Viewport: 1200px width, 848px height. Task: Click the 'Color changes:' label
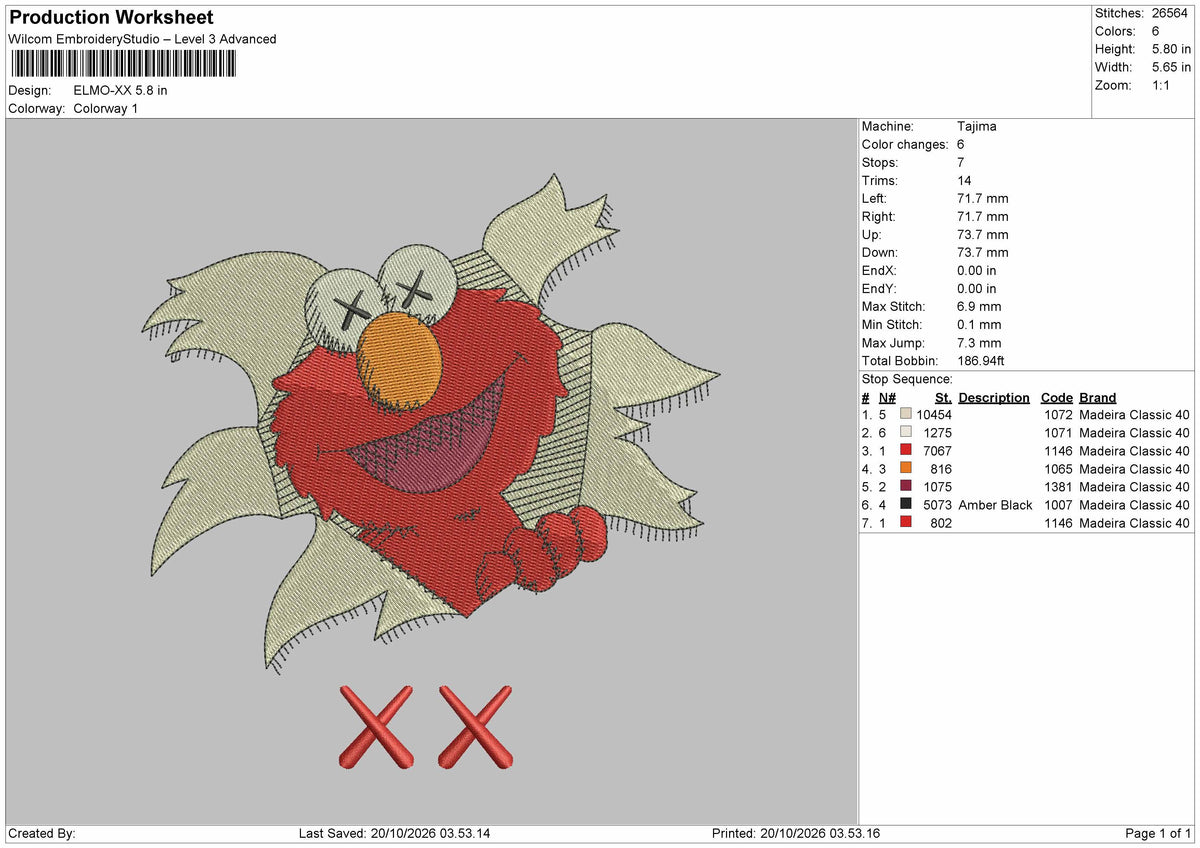(x=905, y=144)
